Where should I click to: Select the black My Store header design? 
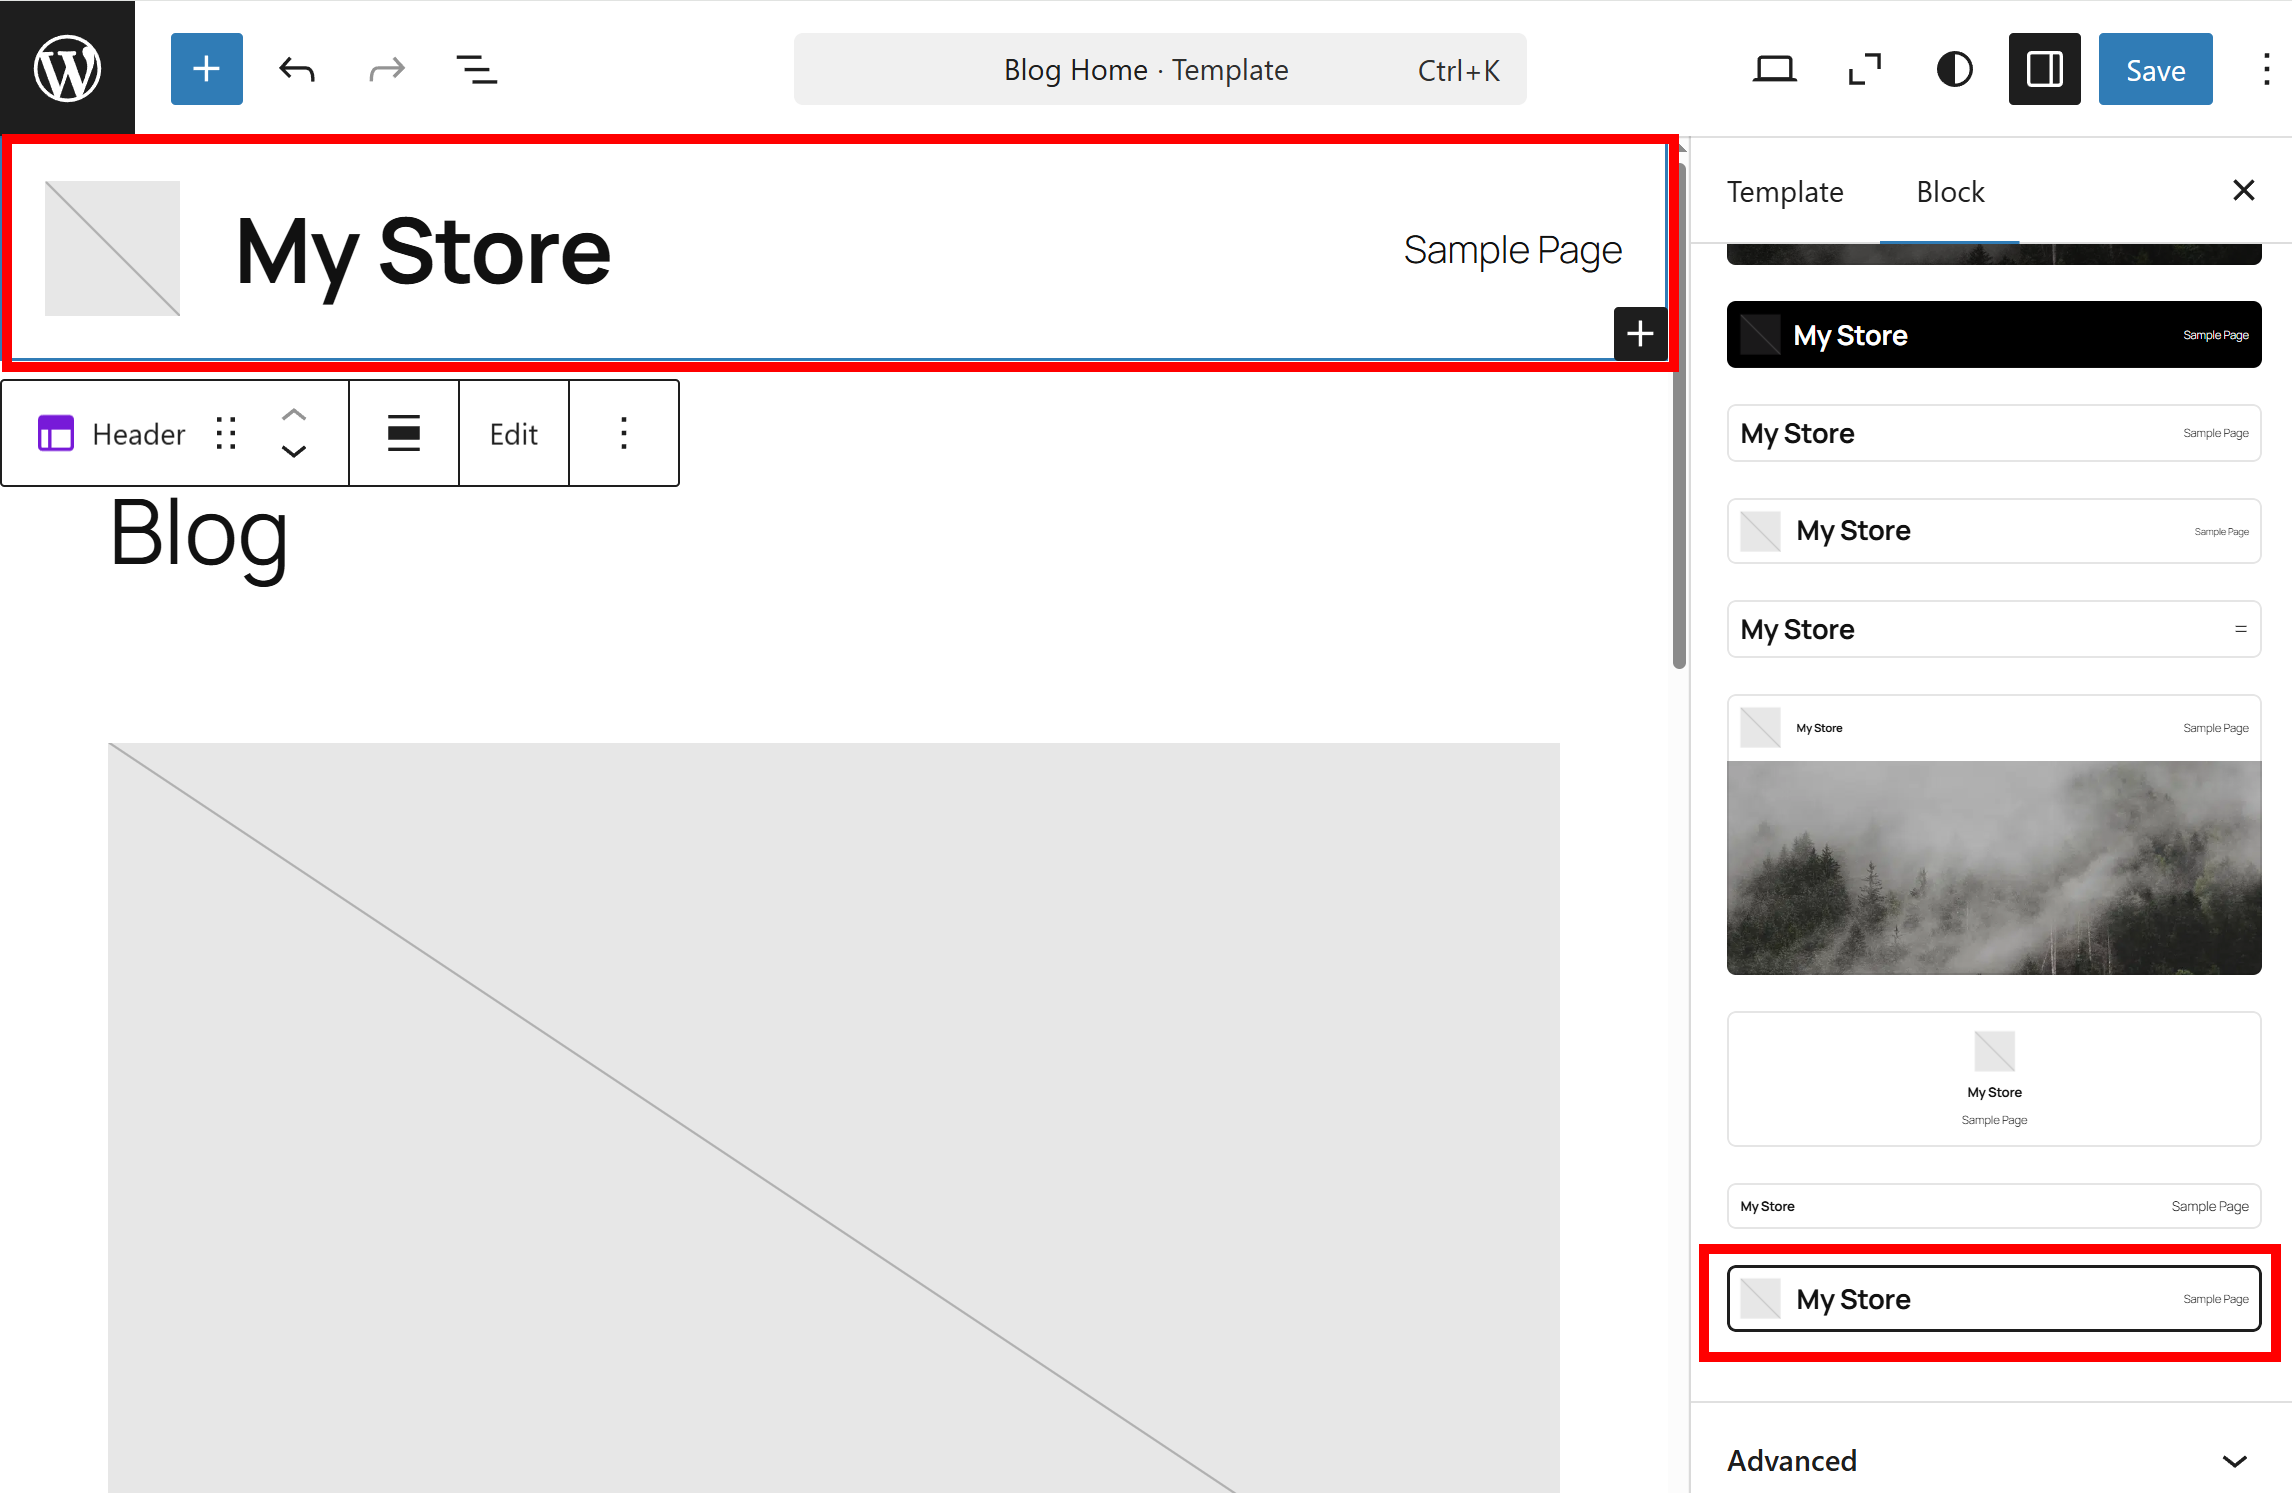click(x=1993, y=335)
